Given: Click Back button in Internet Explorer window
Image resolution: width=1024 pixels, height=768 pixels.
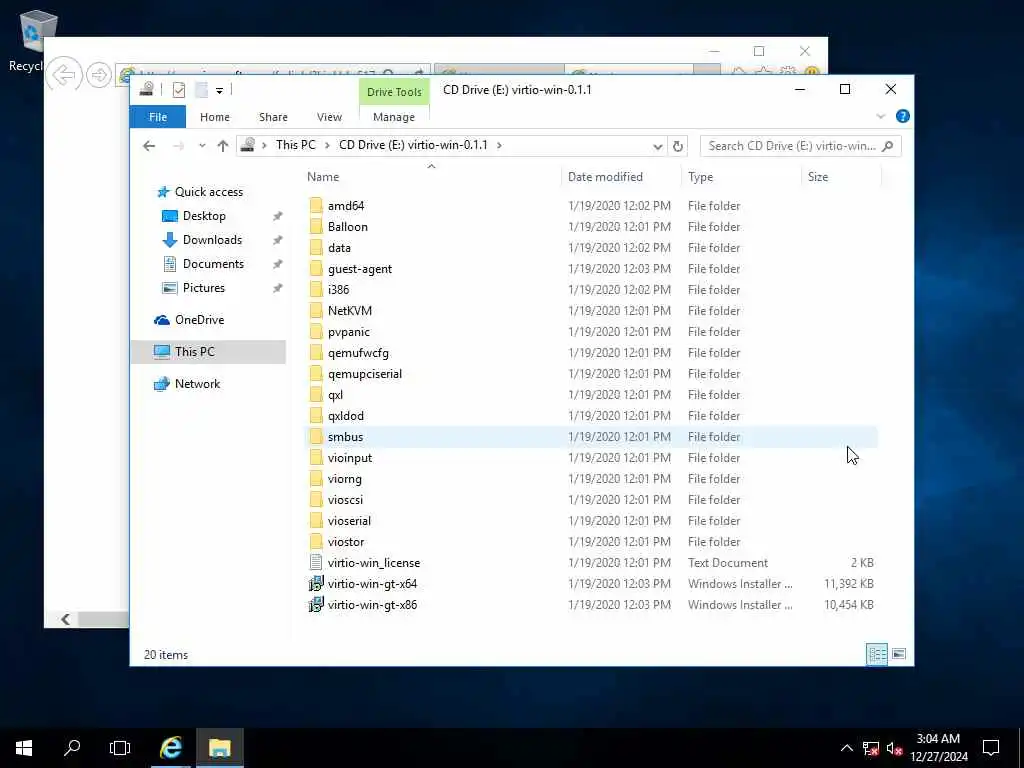Looking at the screenshot, I should pyautogui.click(x=65, y=74).
